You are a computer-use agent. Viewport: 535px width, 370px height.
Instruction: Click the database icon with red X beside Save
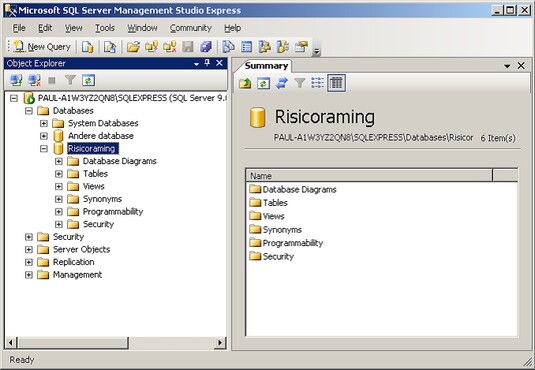point(170,47)
